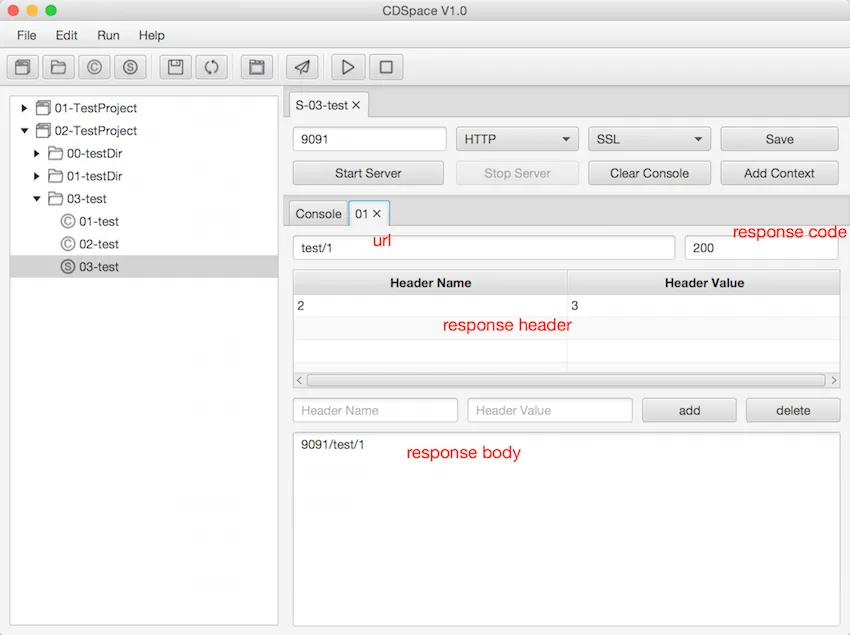Screen dimensions: 850x635
Task: Close the 01 context tab
Action: 377,214
